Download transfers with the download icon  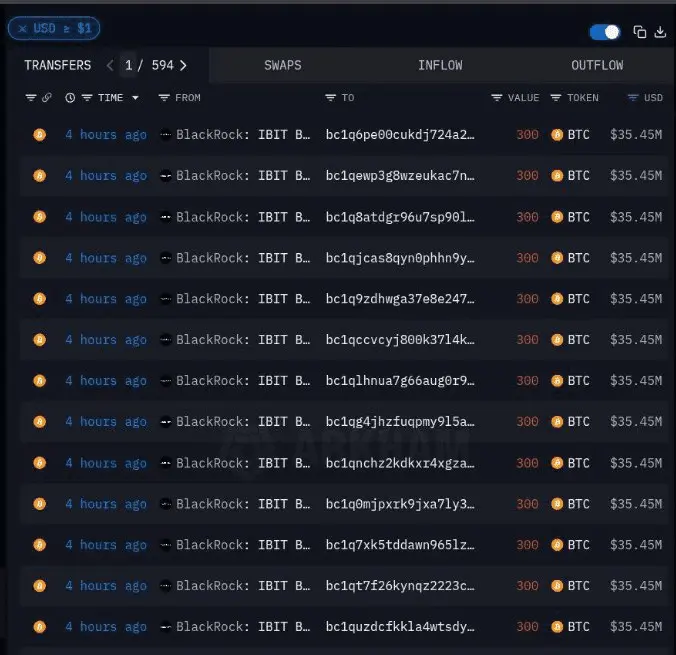click(660, 32)
